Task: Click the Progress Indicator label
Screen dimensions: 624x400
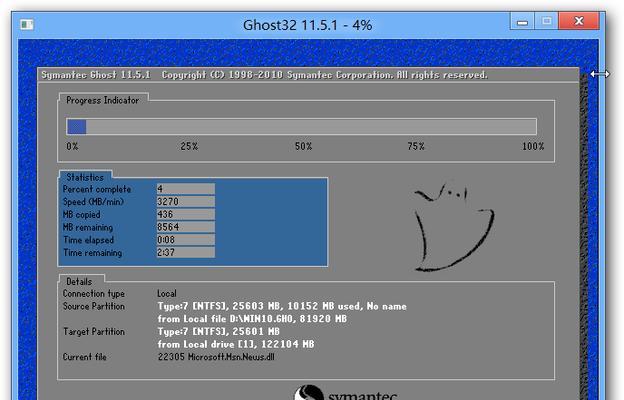Action: coord(103,100)
